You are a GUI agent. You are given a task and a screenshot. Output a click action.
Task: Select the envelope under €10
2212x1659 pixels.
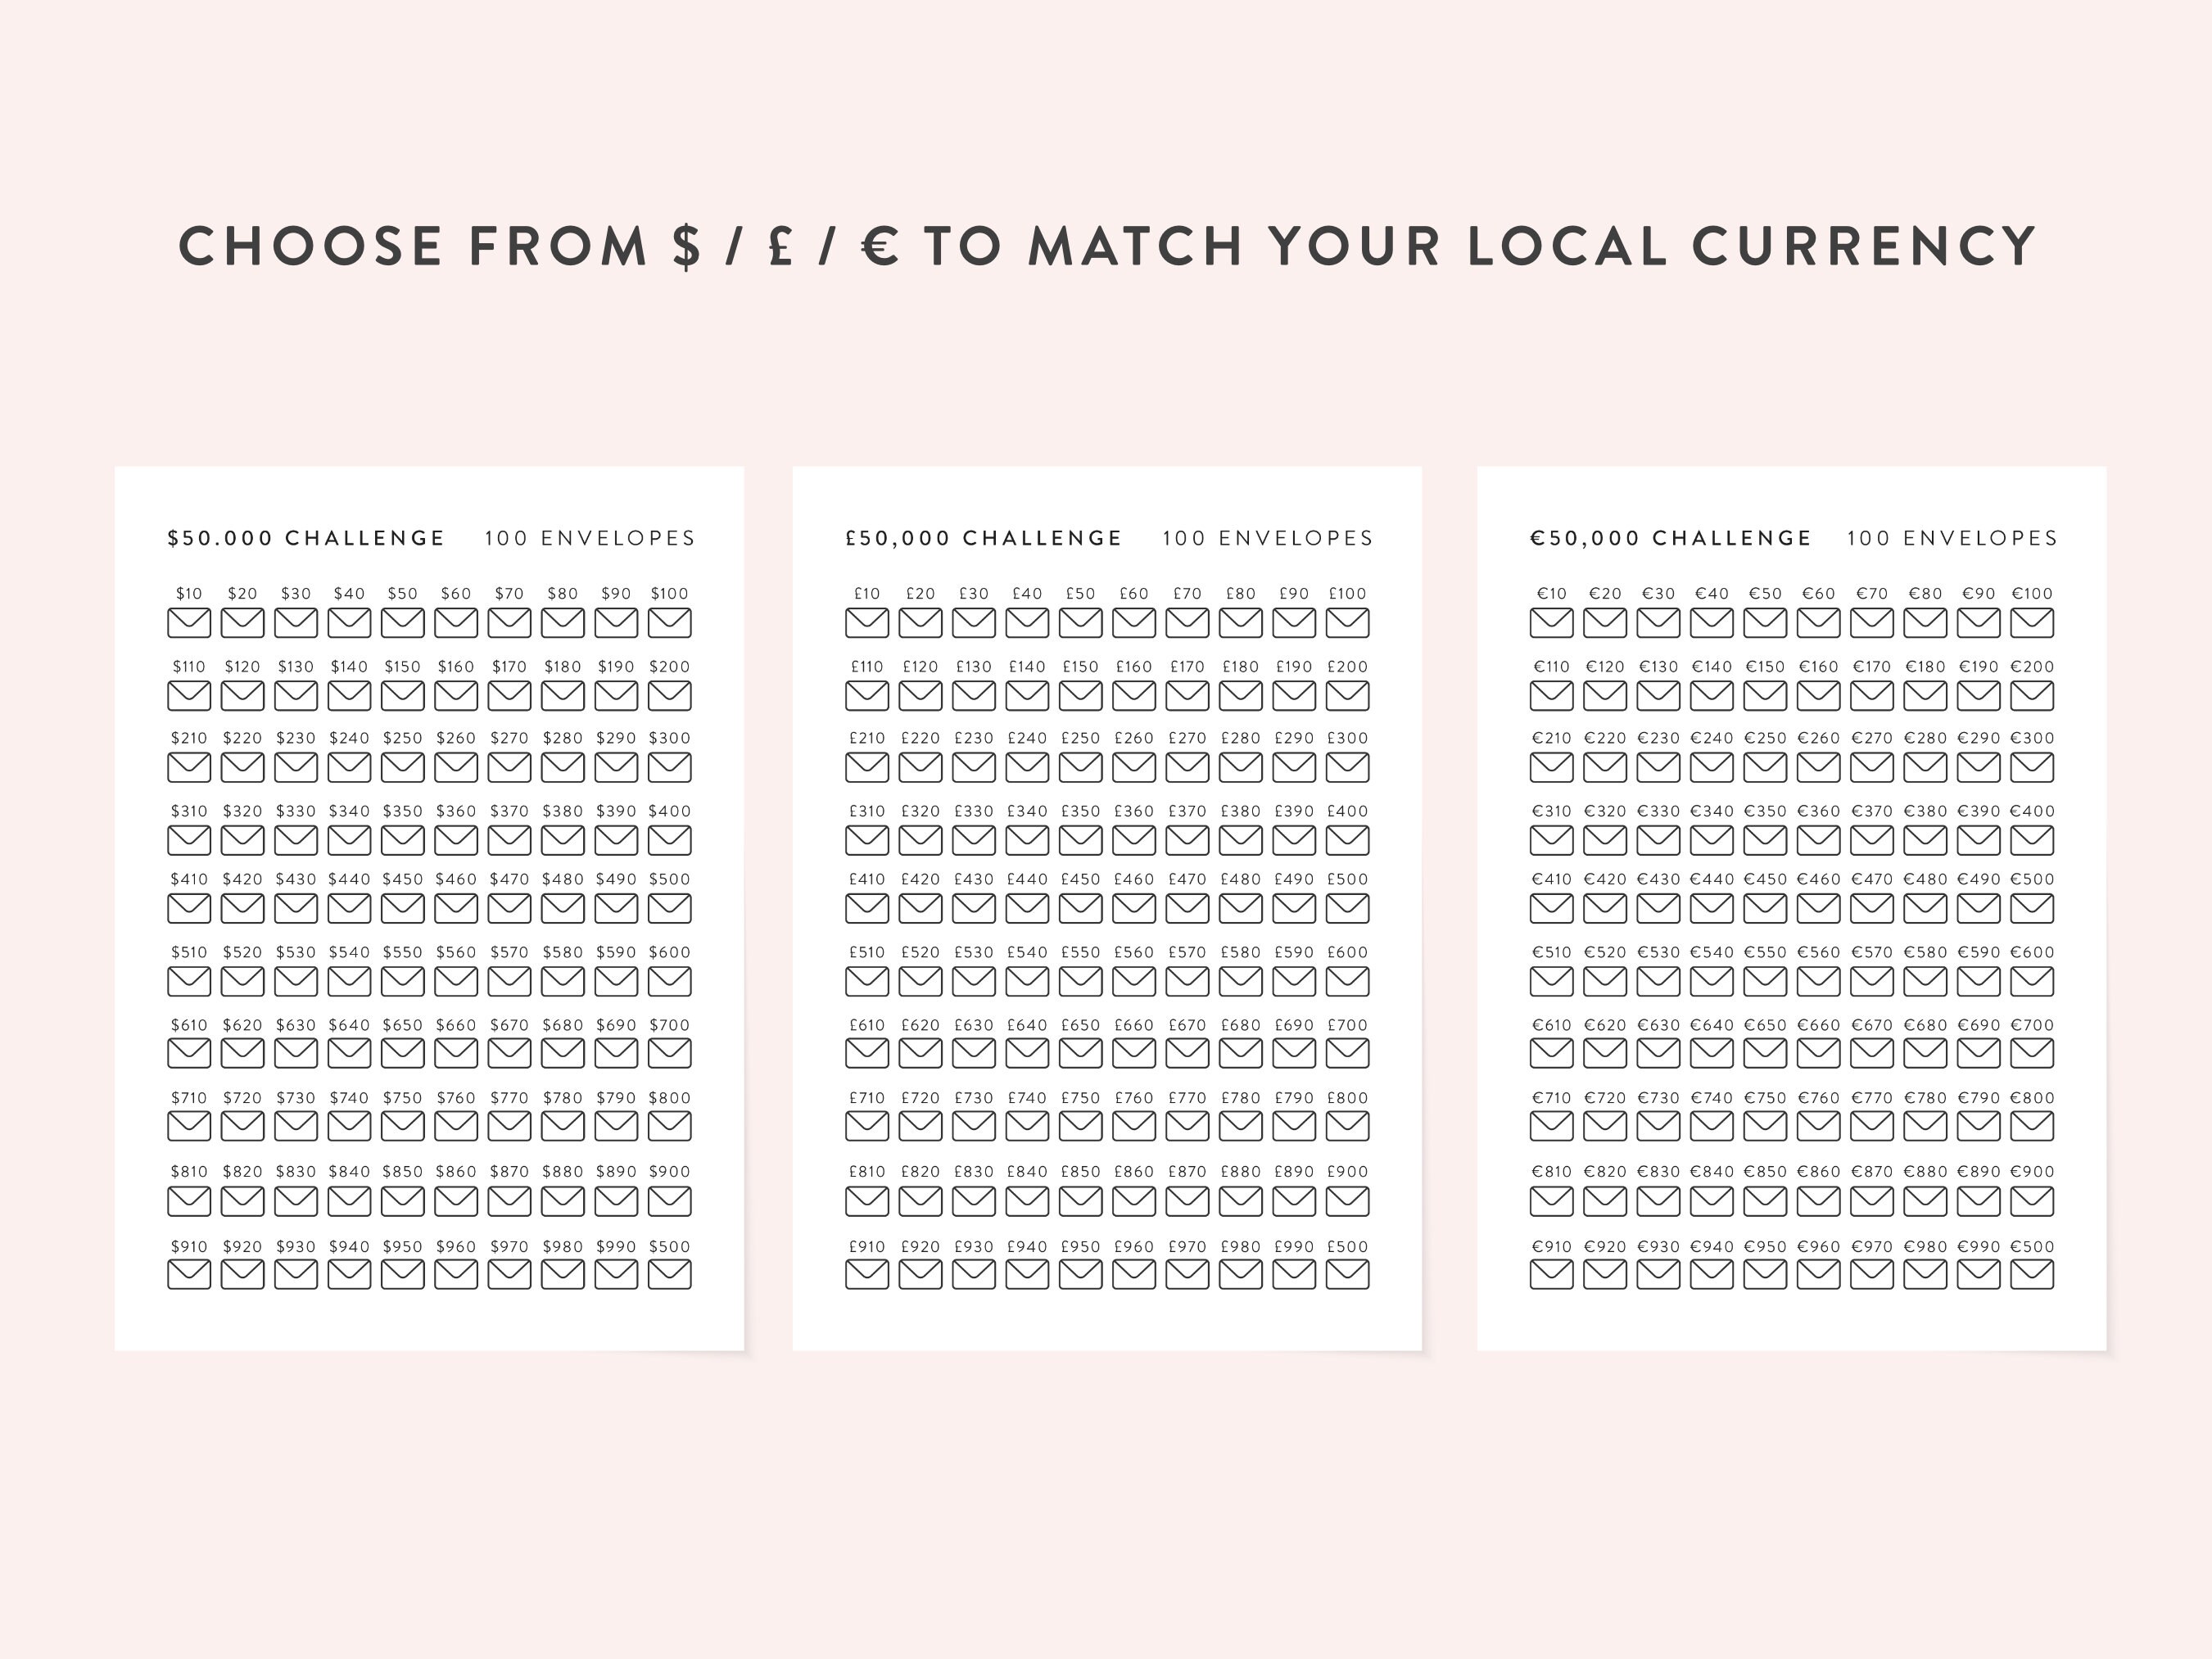pos(1552,623)
